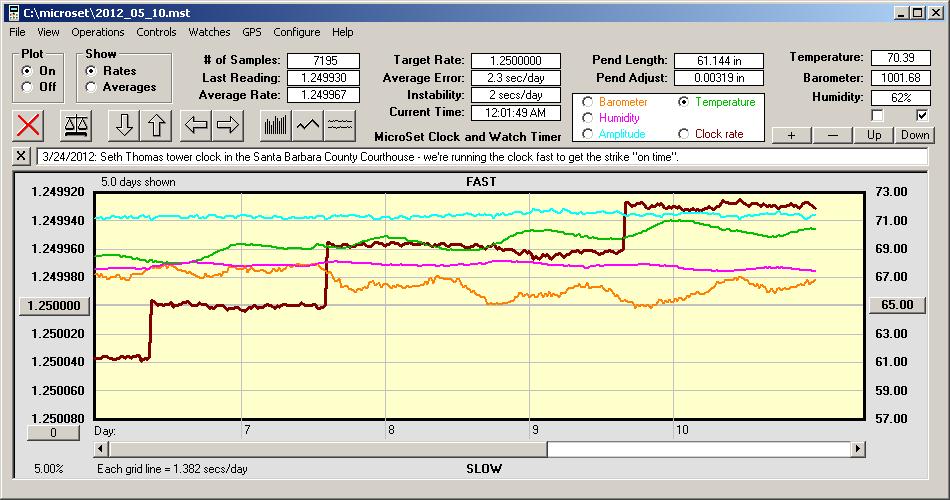Image resolution: width=950 pixels, height=500 pixels.
Task: Click the Temperature reading field
Action: tap(900, 58)
